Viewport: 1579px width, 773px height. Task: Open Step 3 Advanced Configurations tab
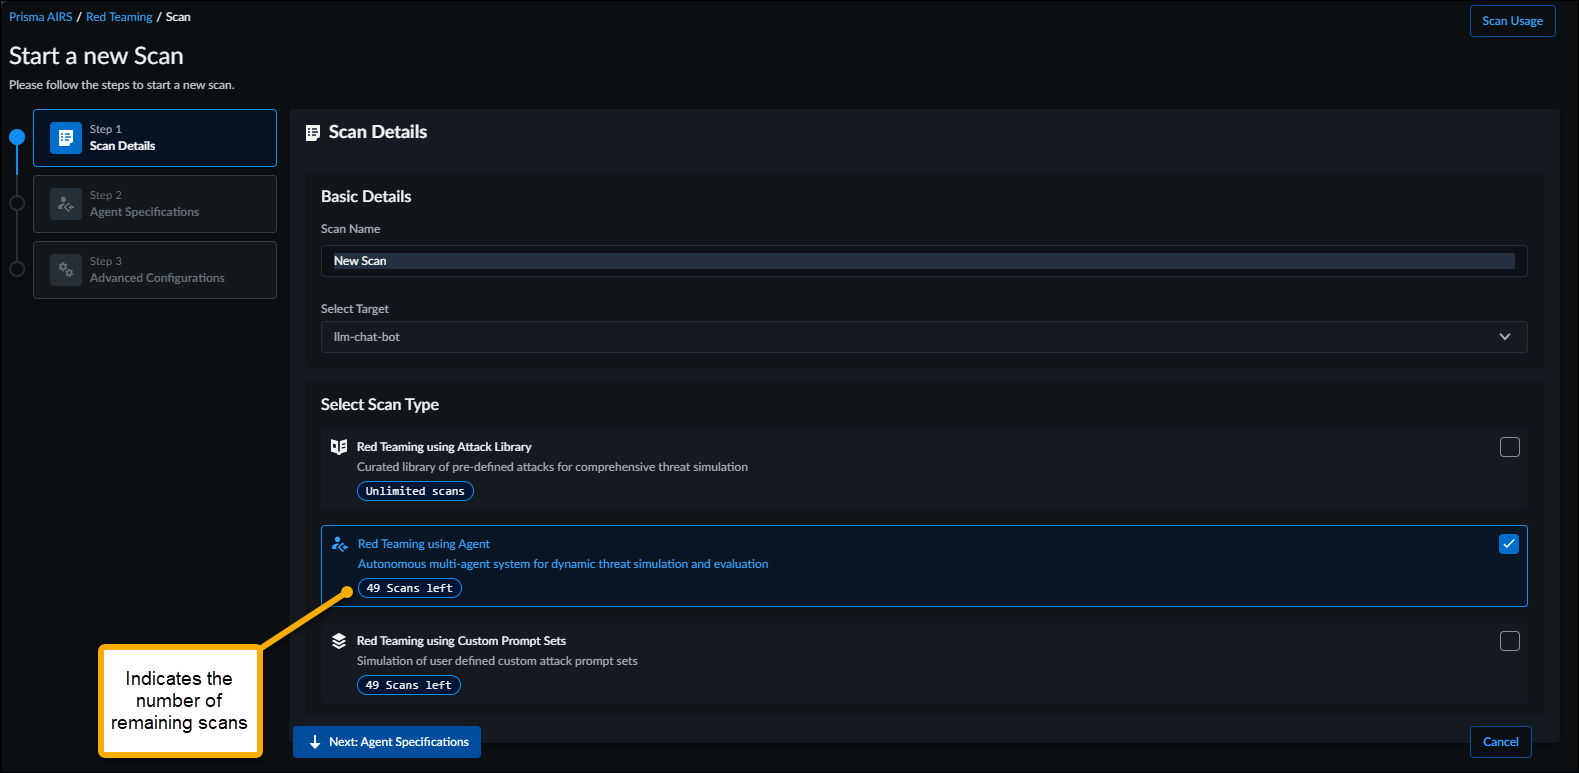tap(155, 270)
